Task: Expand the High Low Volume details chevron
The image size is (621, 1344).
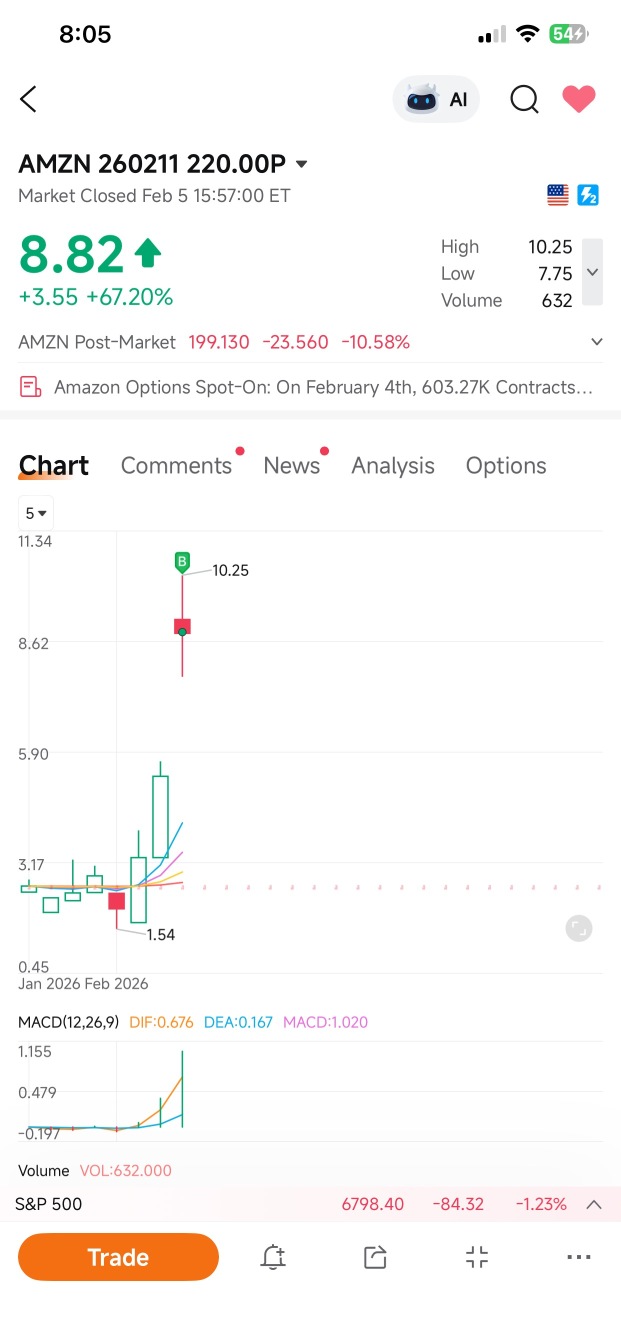Action: click(x=592, y=272)
